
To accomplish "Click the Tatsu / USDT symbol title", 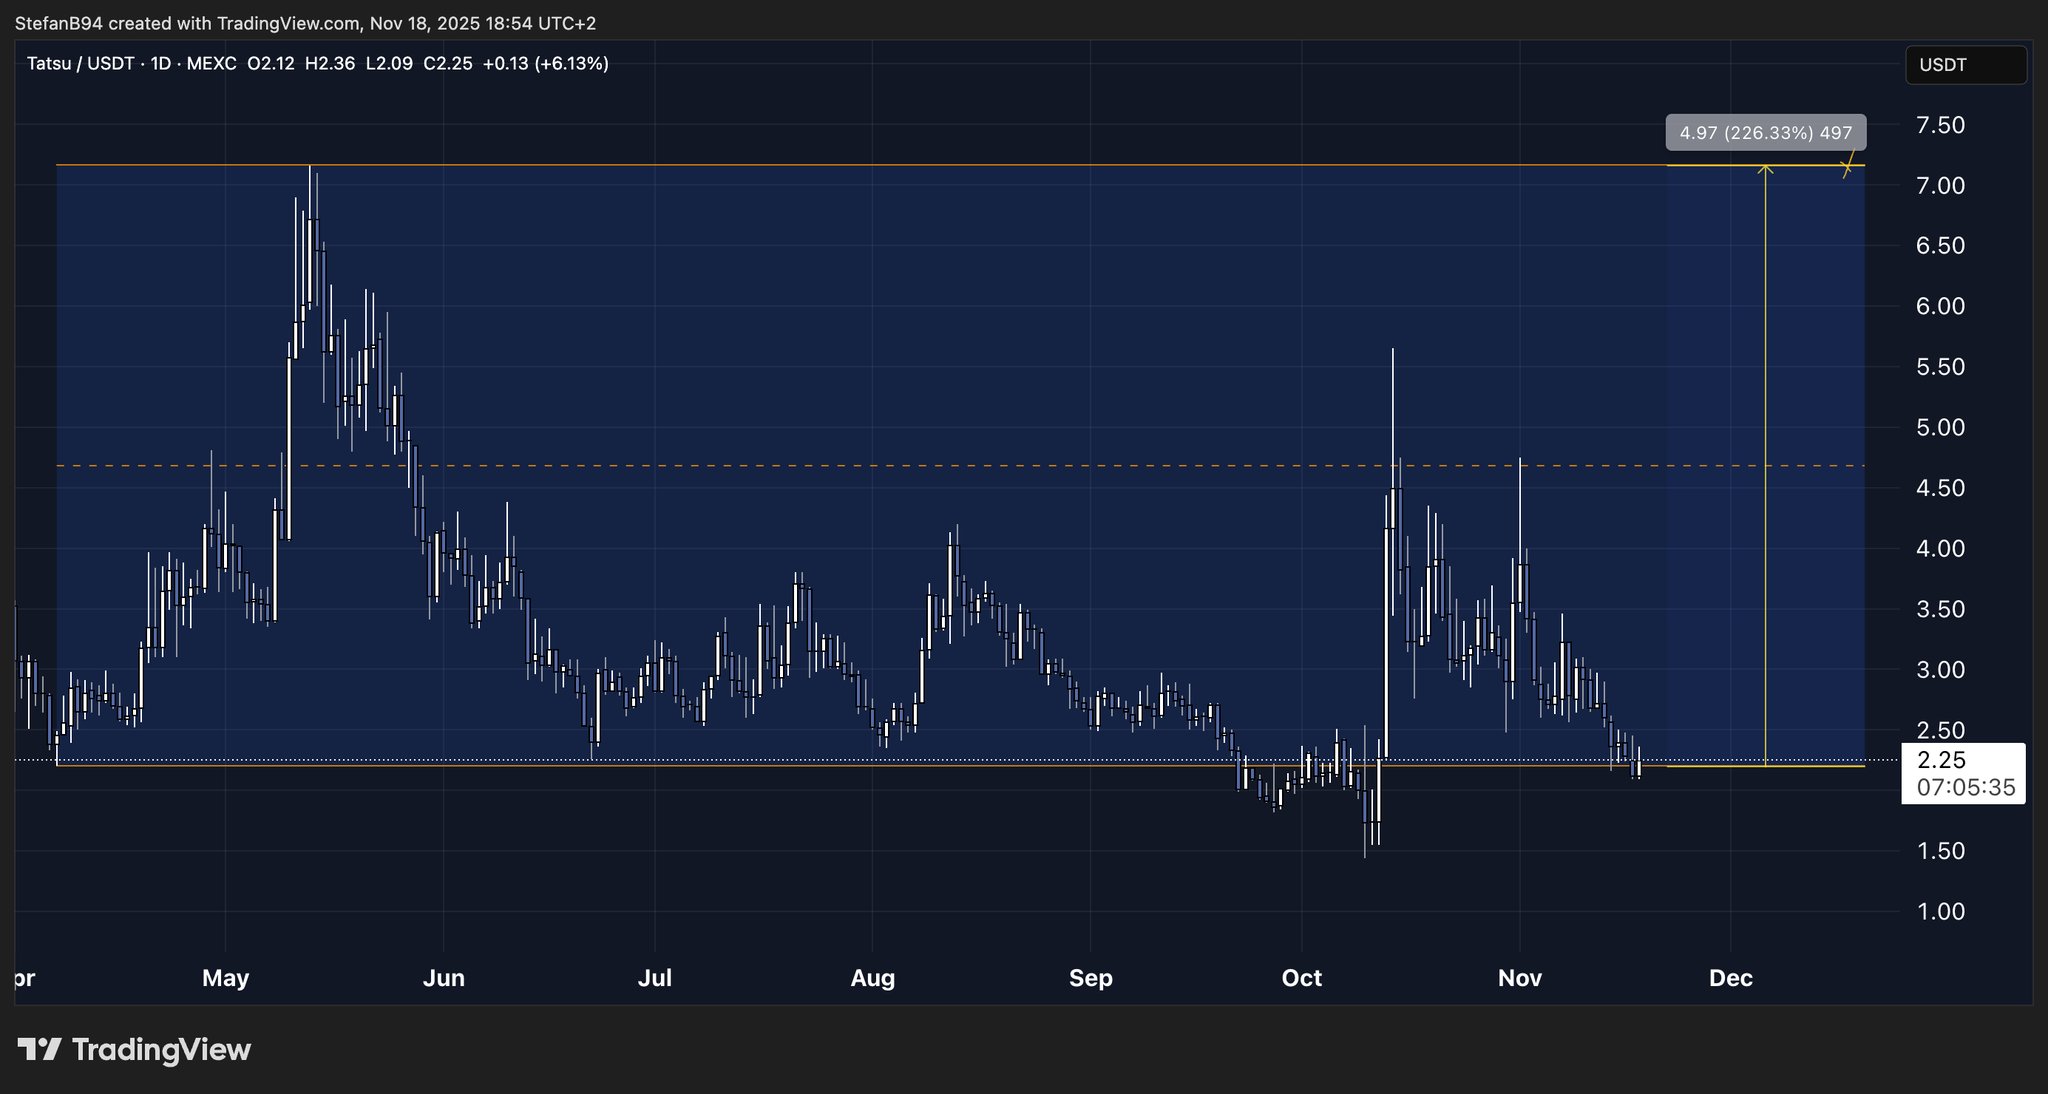I will click(x=80, y=64).
